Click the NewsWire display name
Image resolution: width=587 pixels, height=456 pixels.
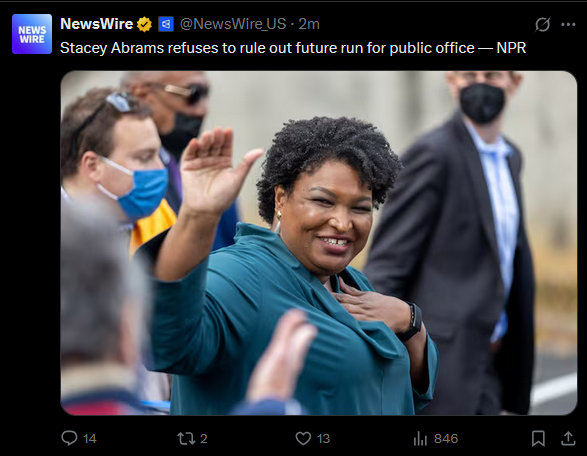(97, 24)
